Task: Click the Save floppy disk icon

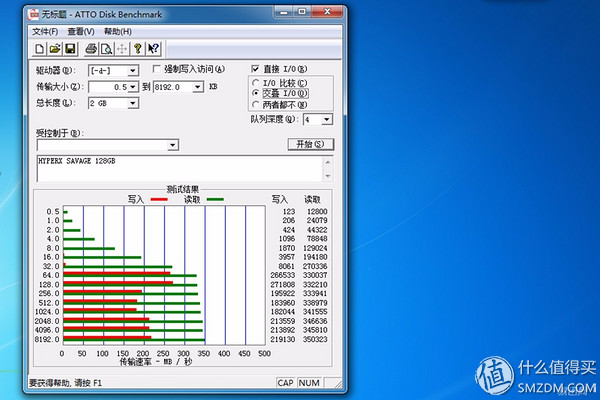Action: point(71,48)
